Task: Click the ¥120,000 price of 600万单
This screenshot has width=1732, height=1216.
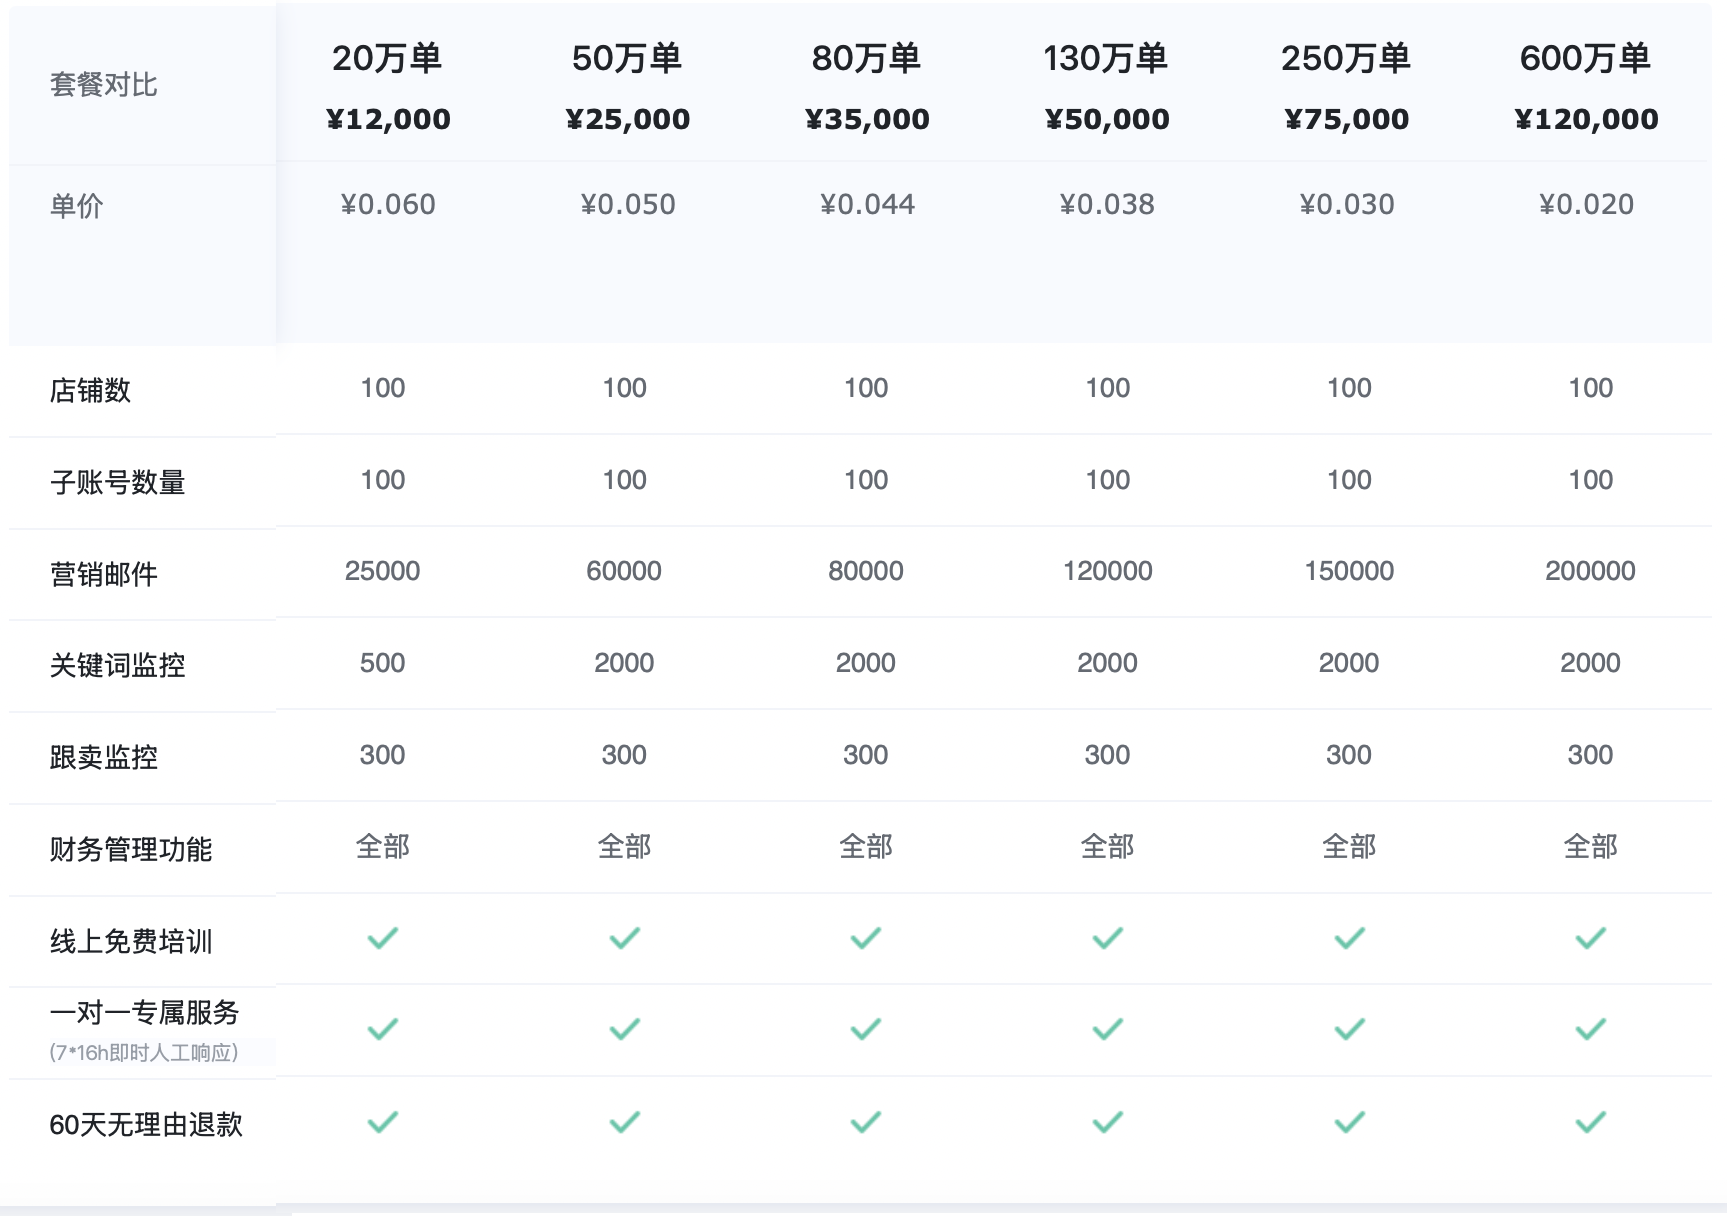Action: [x=1586, y=119]
